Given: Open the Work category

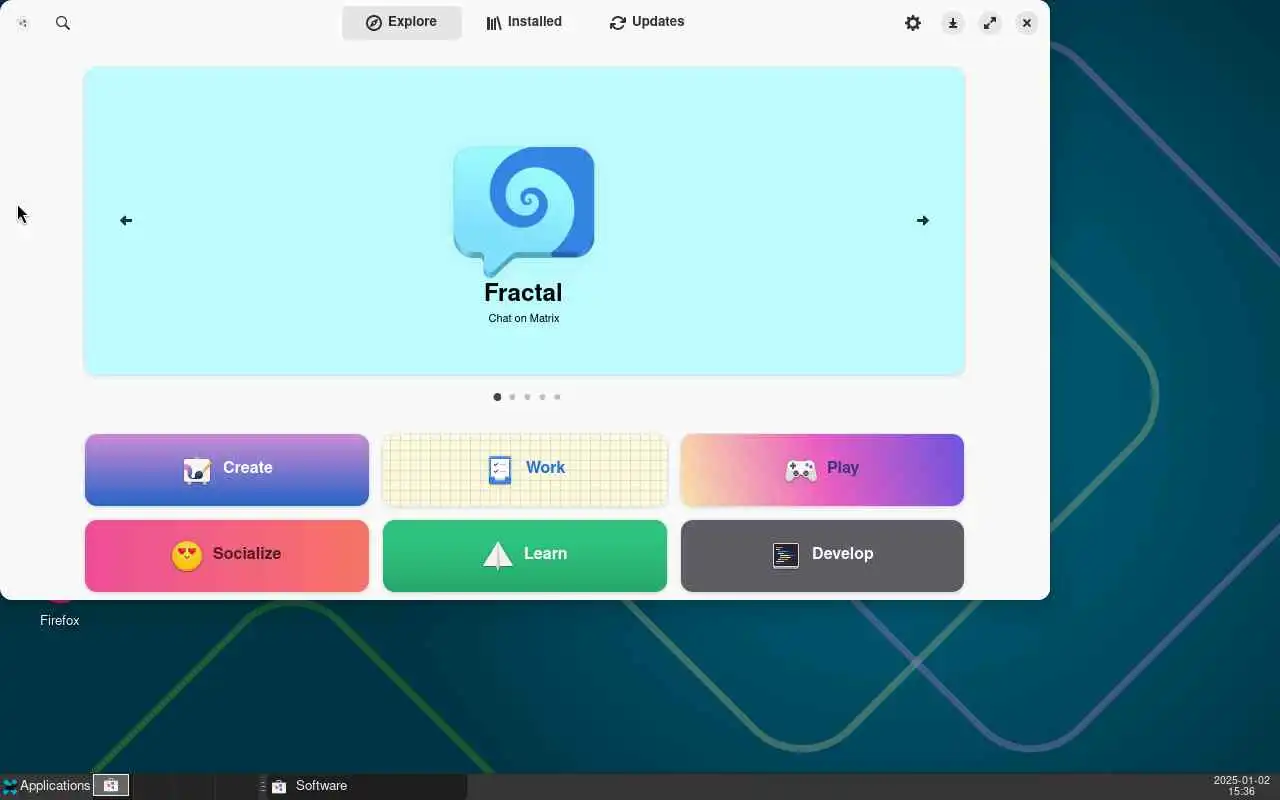Looking at the screenshot, I should 525,470.
